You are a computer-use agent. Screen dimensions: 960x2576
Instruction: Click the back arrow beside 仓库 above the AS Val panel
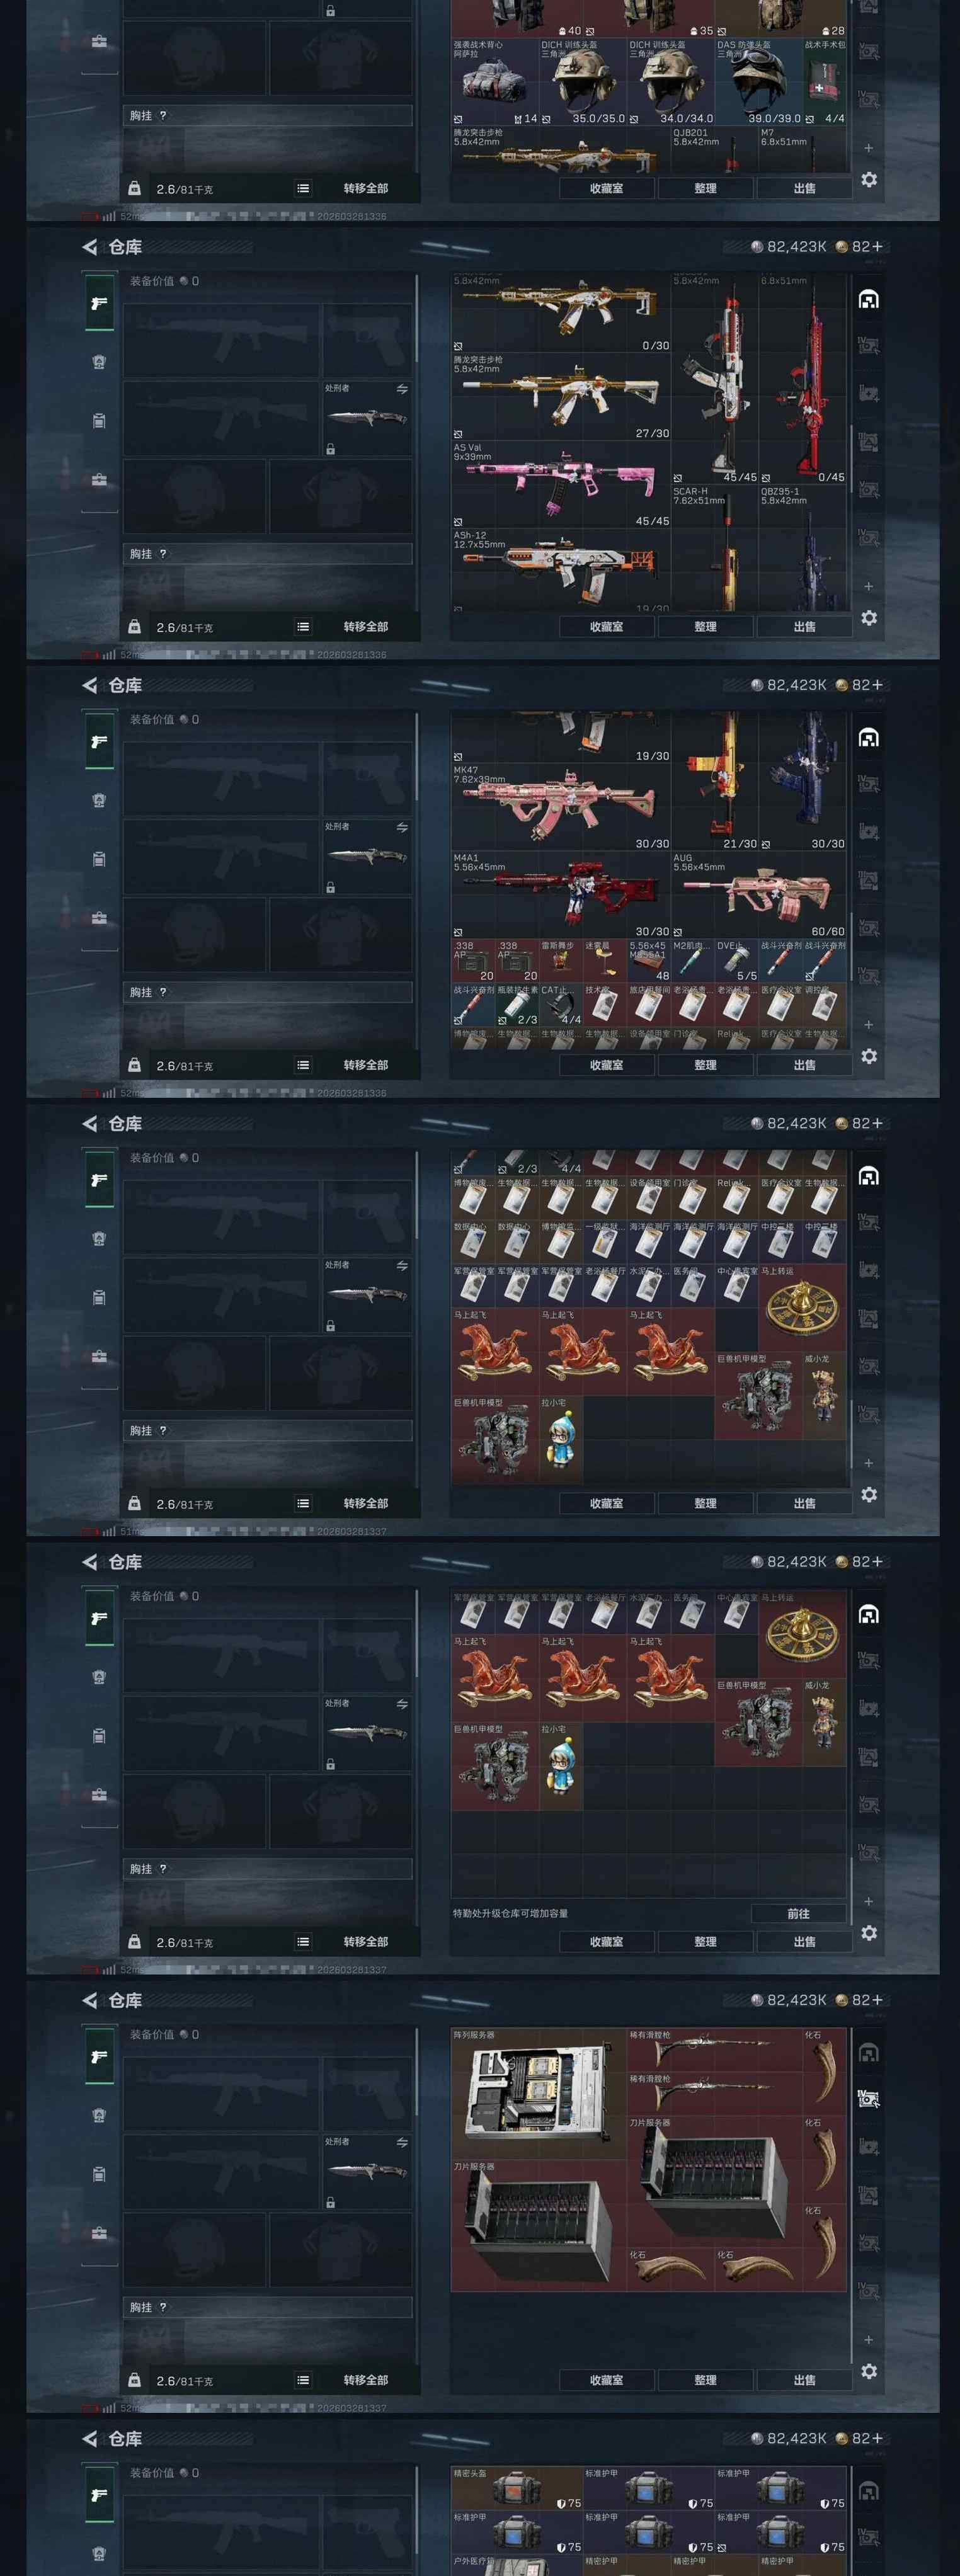click(x=90, y=246)
